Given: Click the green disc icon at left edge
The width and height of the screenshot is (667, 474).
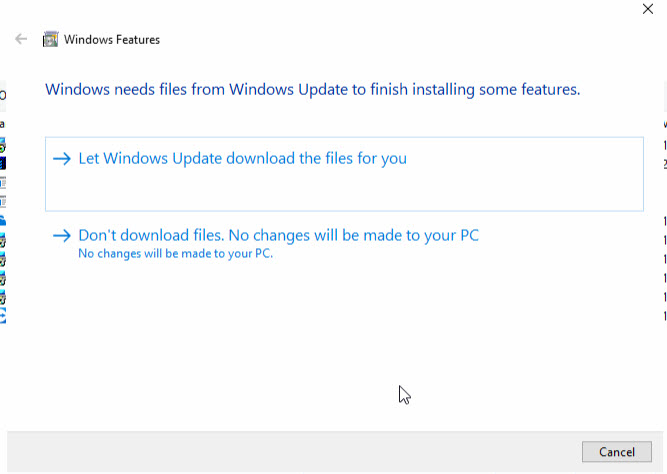Looking at the screenshot, I should (3, 146).
